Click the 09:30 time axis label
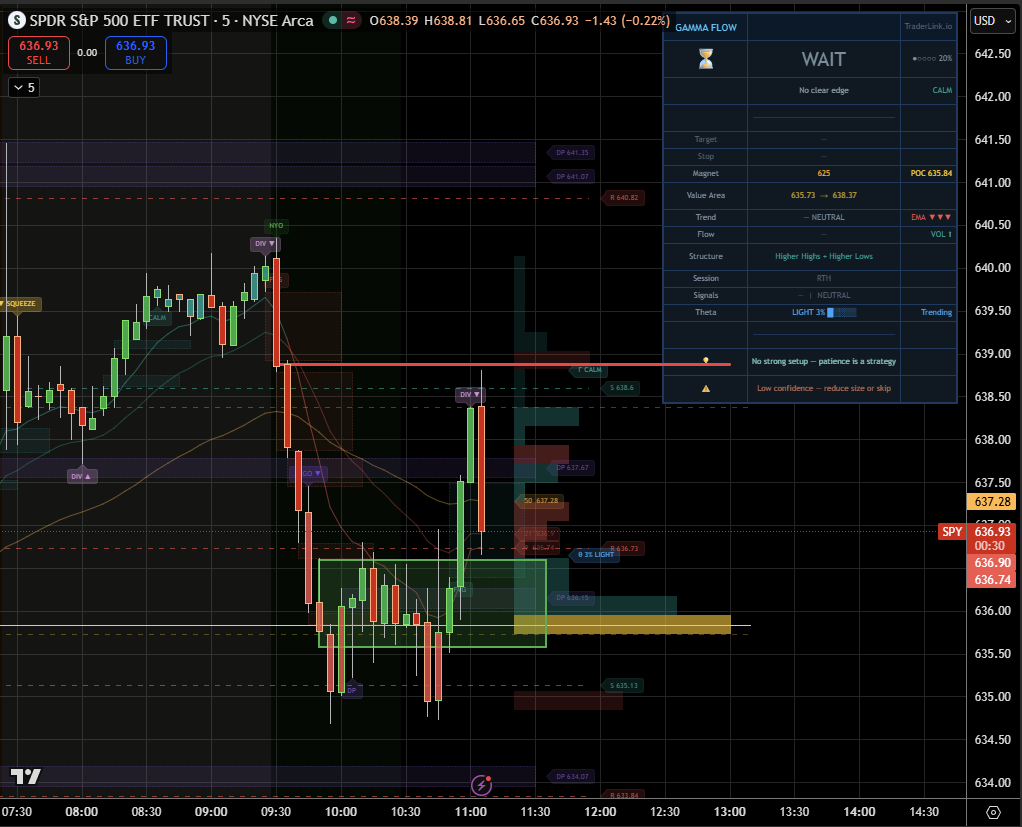The height and width of the screenshot is (827, 1022). click(276, 812)
